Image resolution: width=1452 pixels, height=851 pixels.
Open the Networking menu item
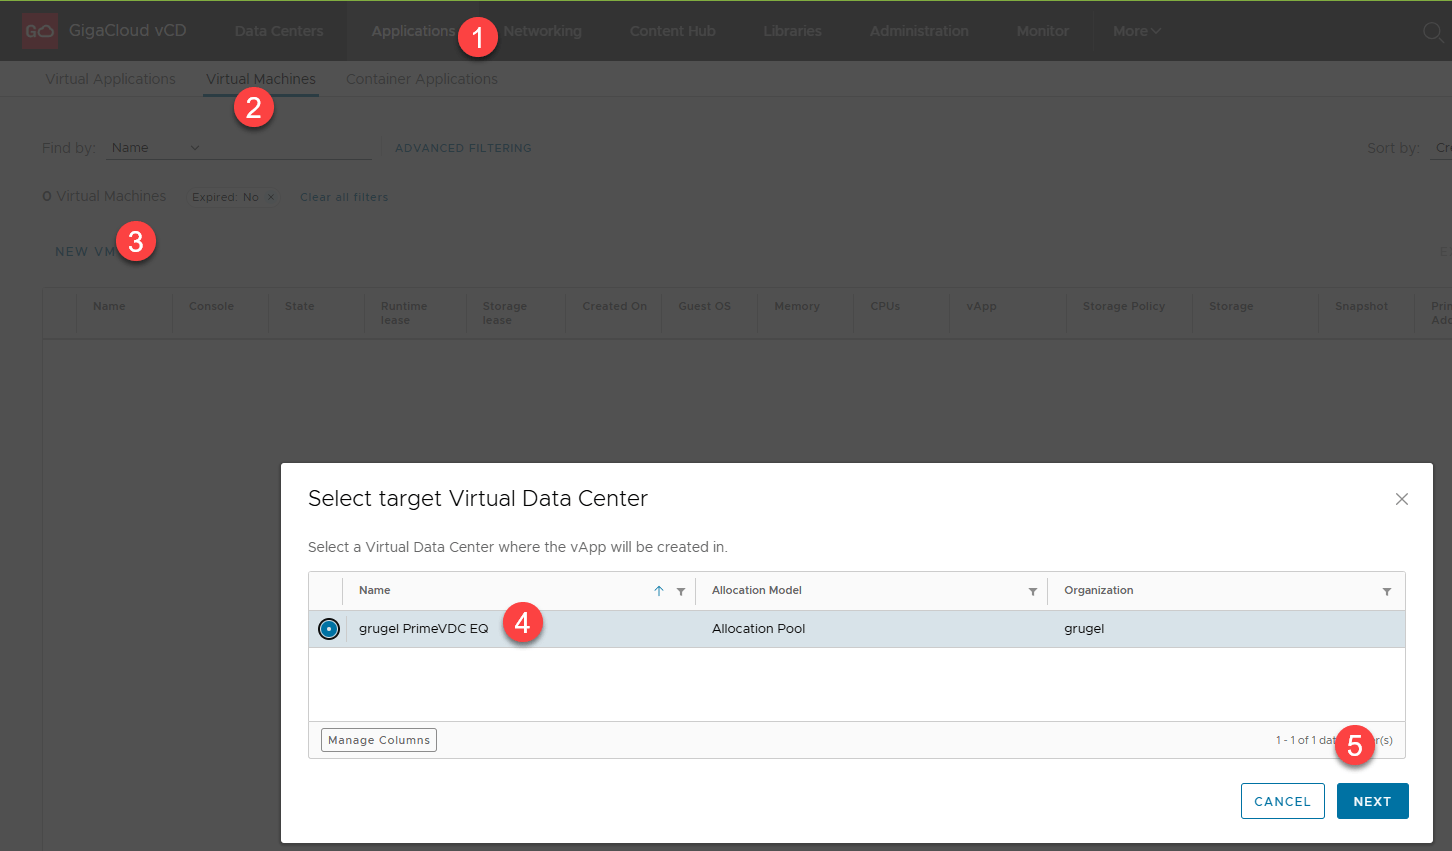[x=542, y=31]
